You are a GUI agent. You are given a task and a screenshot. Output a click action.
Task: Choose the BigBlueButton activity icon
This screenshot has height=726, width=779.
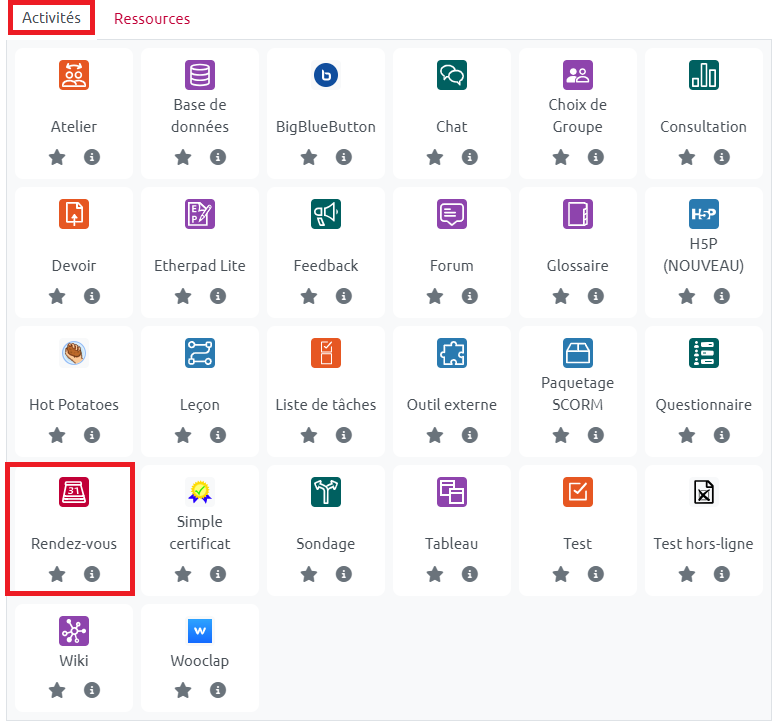pos(326,75)
